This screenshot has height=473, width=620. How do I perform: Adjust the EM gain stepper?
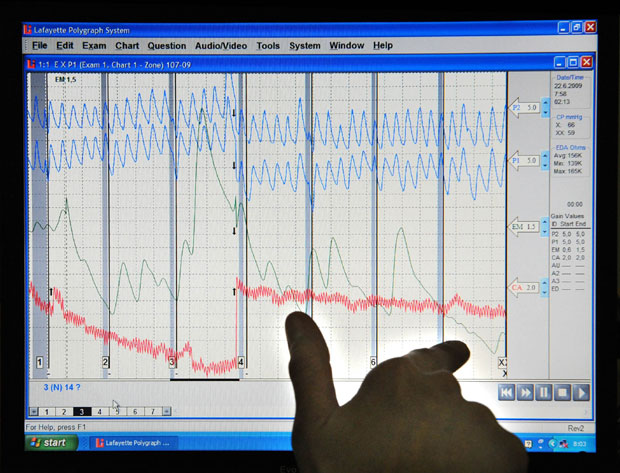pyautogui.click(x=546, y=228)
